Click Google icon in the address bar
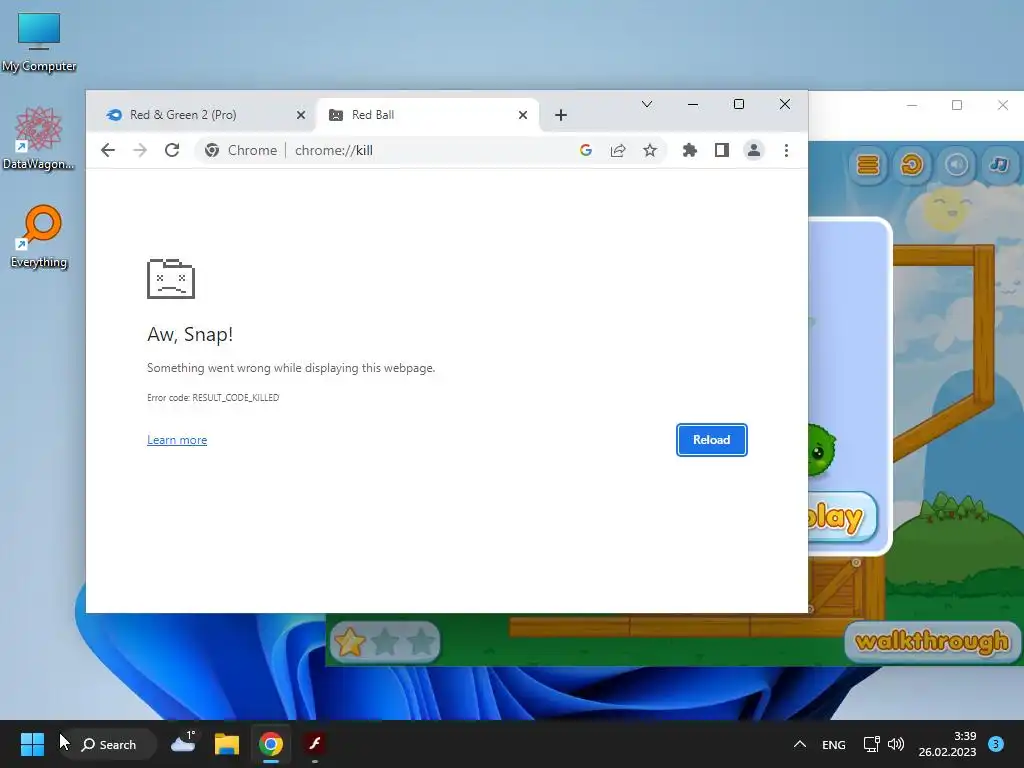1024x768 pixels. [586, 150]
